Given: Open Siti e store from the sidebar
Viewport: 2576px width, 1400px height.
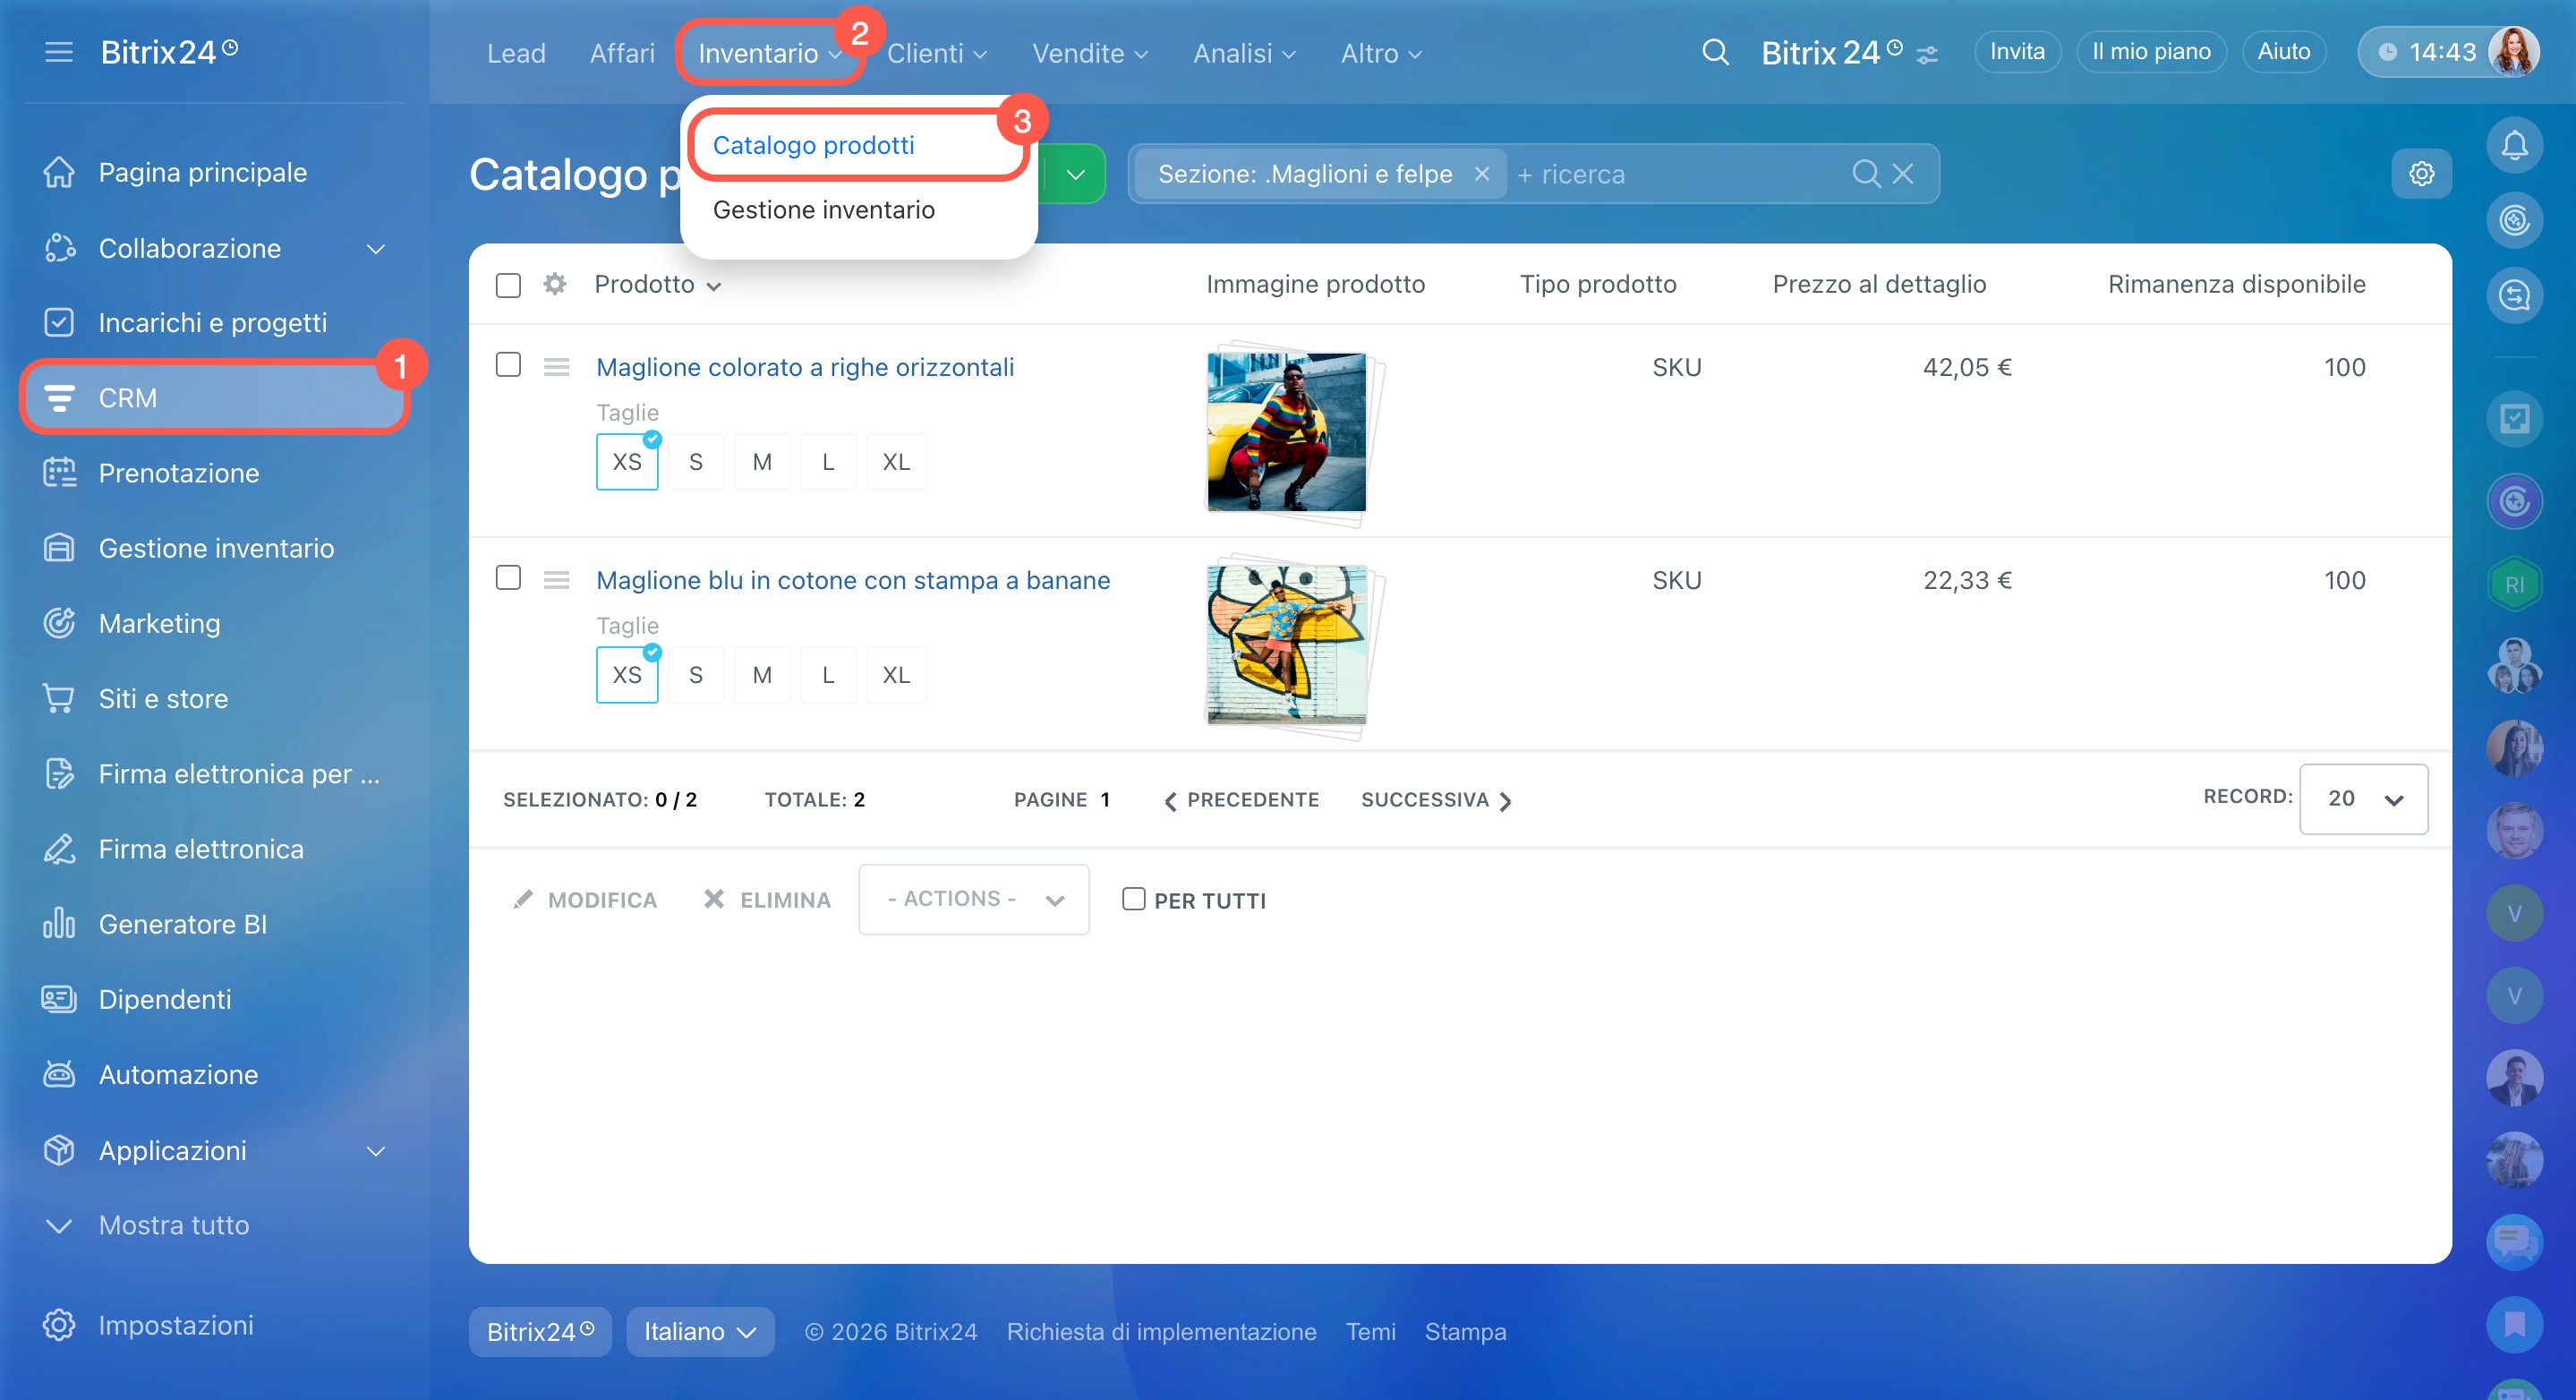Looking at the screenshot, I should (163, 698).
